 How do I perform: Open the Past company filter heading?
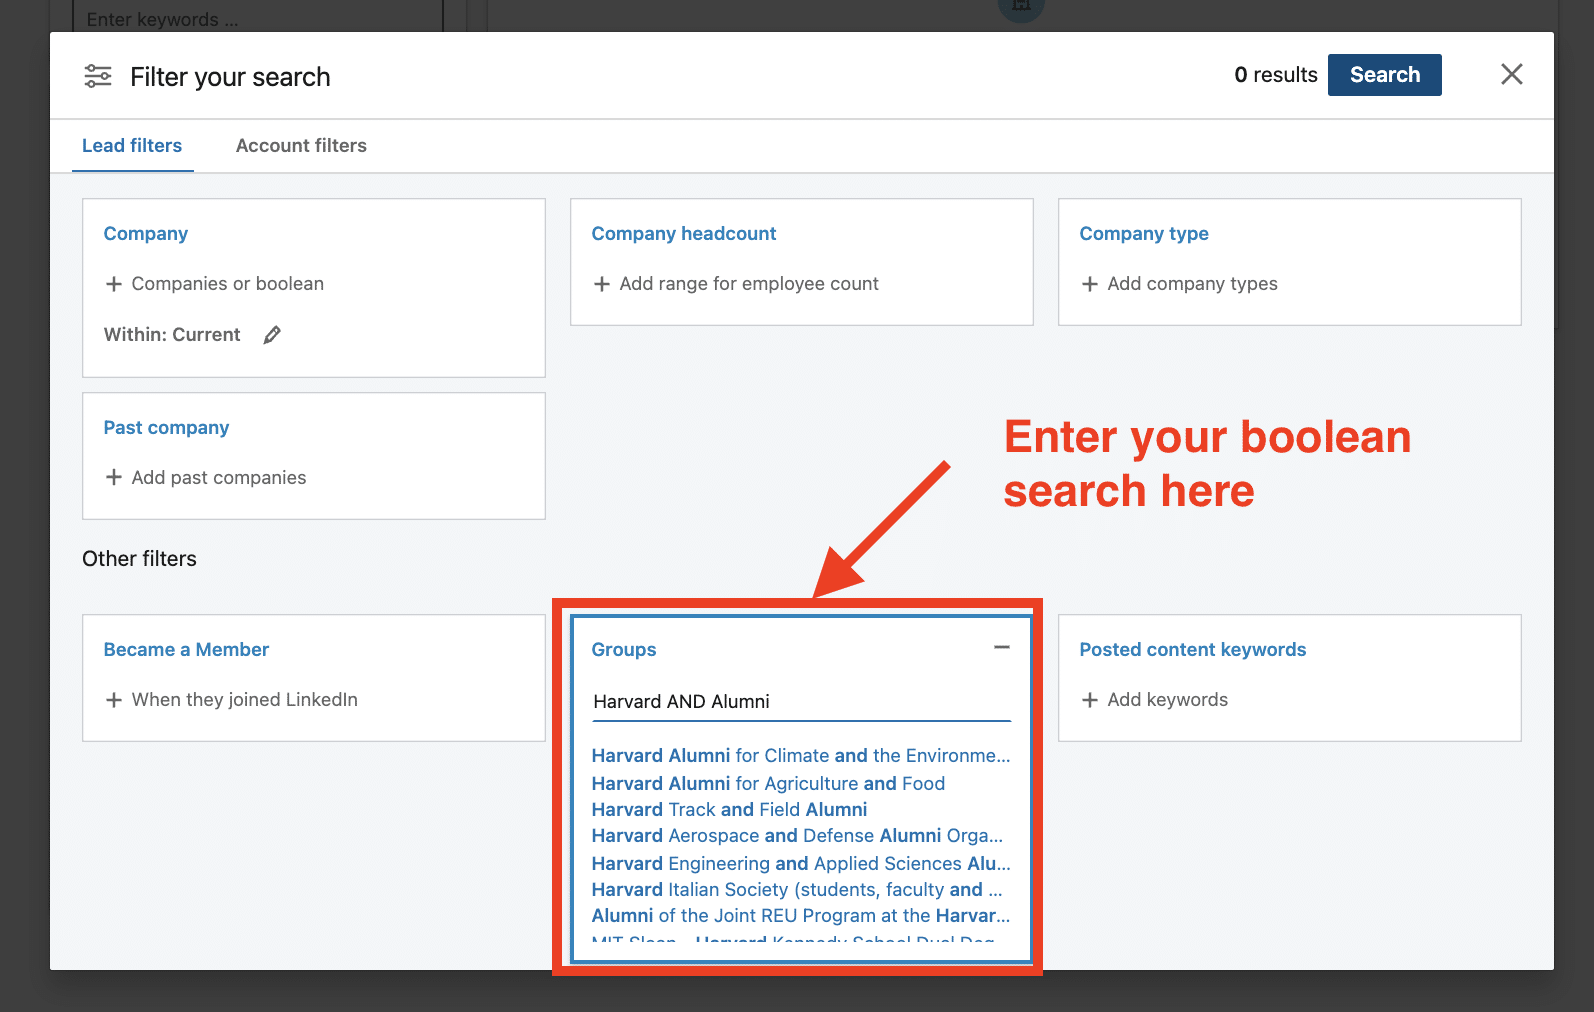(166, 428)
